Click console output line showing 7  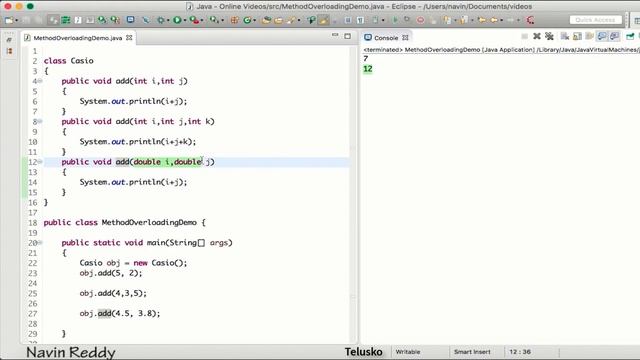pyautogui.click(x=366, y=59)
